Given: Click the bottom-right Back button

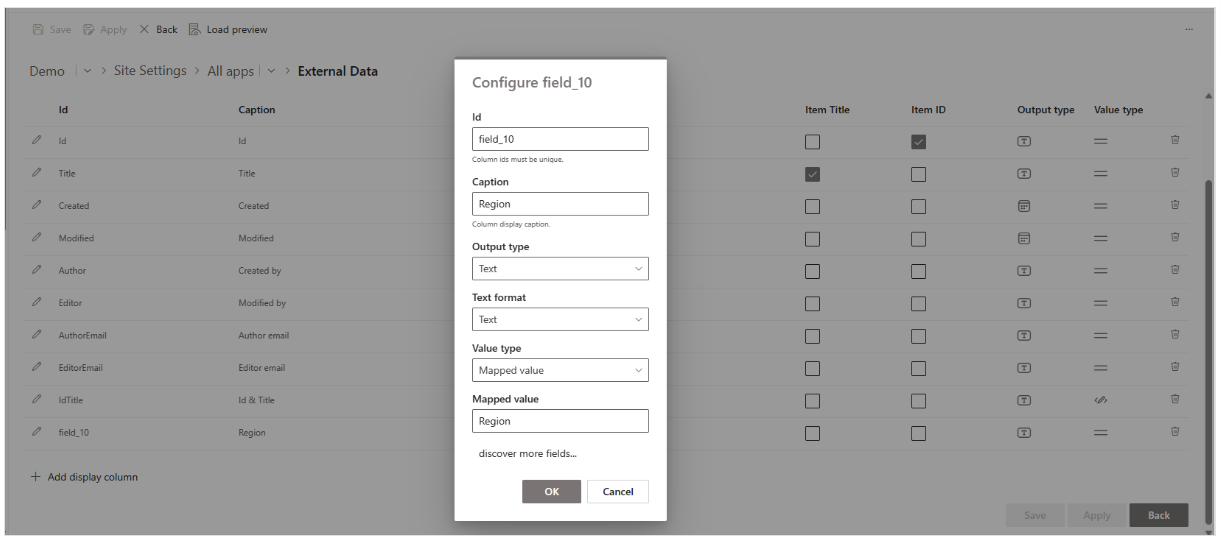Looking at the screenshot, I should 1159,515.
